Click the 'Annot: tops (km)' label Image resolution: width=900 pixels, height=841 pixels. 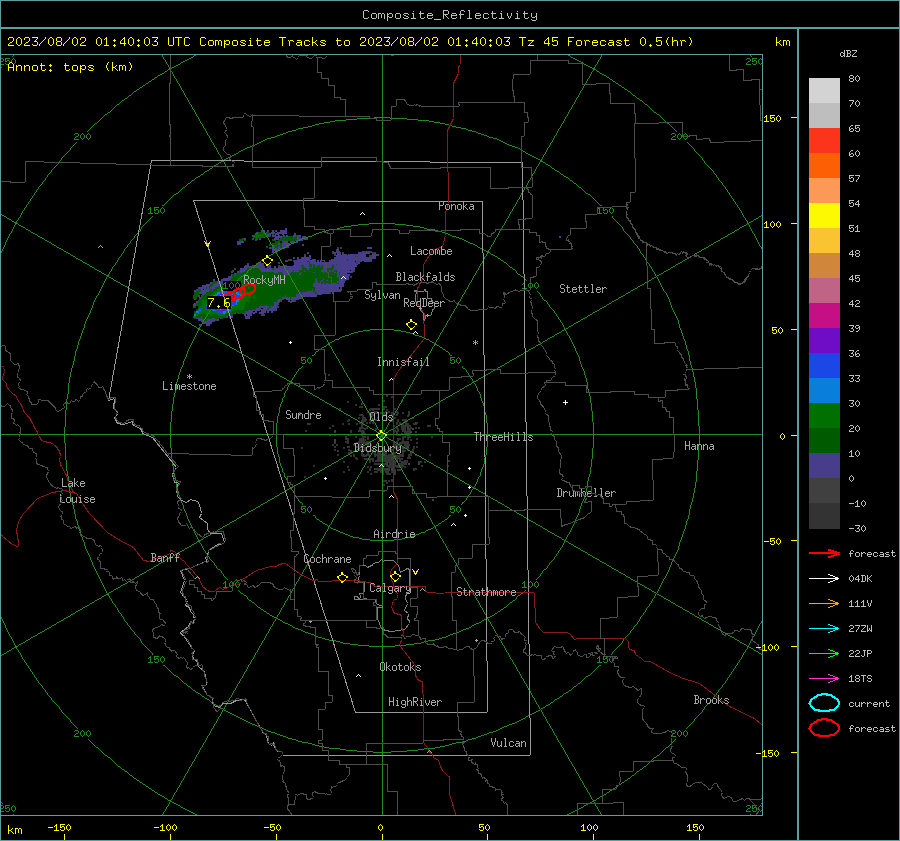[70, 67]
